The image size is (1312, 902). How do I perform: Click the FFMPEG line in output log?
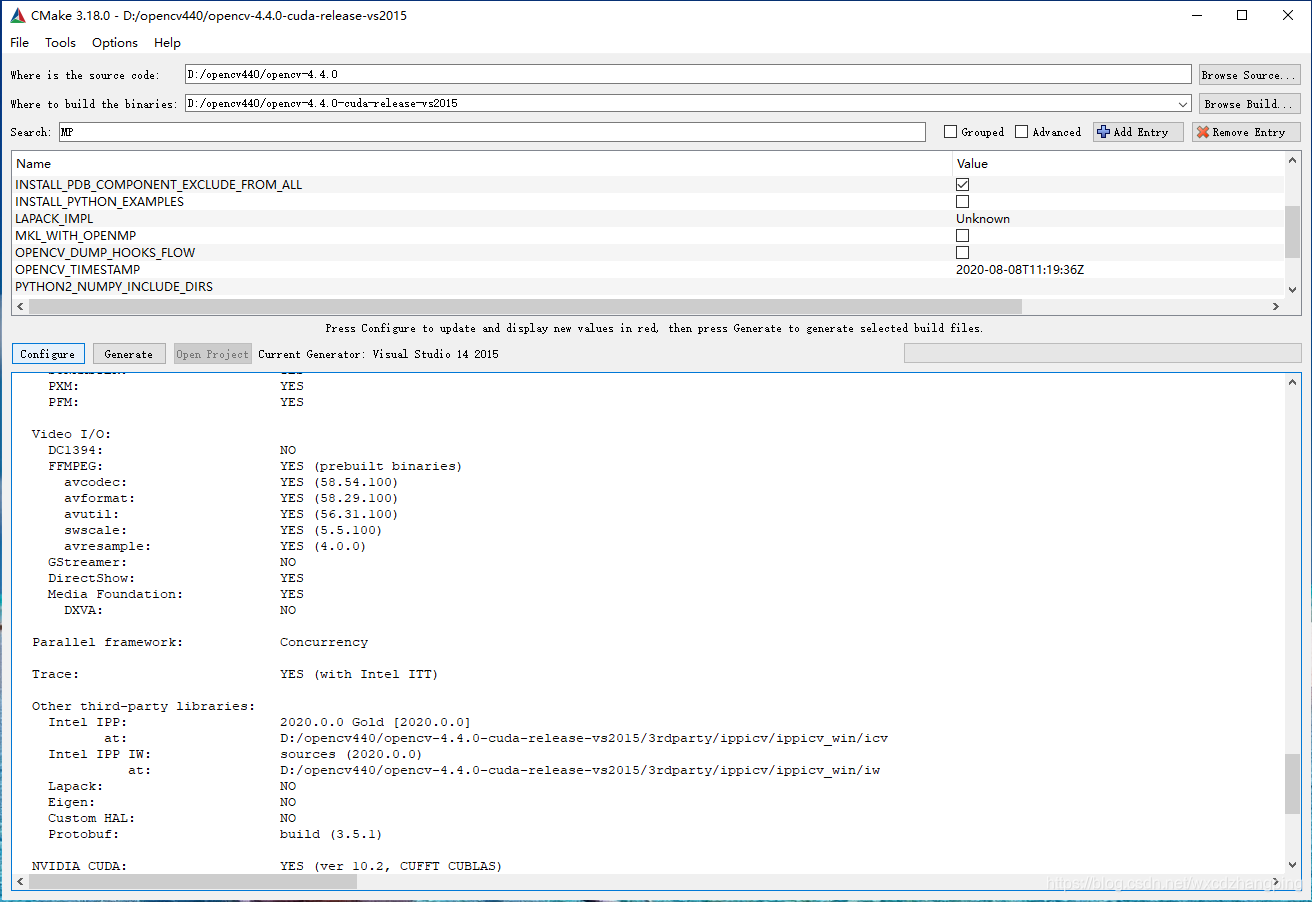255,466
